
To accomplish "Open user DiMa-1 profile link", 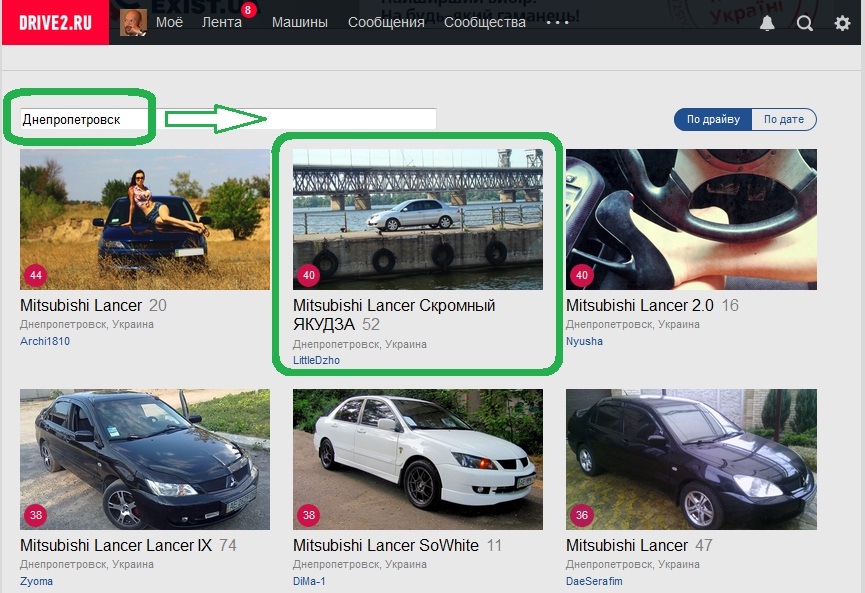I will (x=309, y=581).
